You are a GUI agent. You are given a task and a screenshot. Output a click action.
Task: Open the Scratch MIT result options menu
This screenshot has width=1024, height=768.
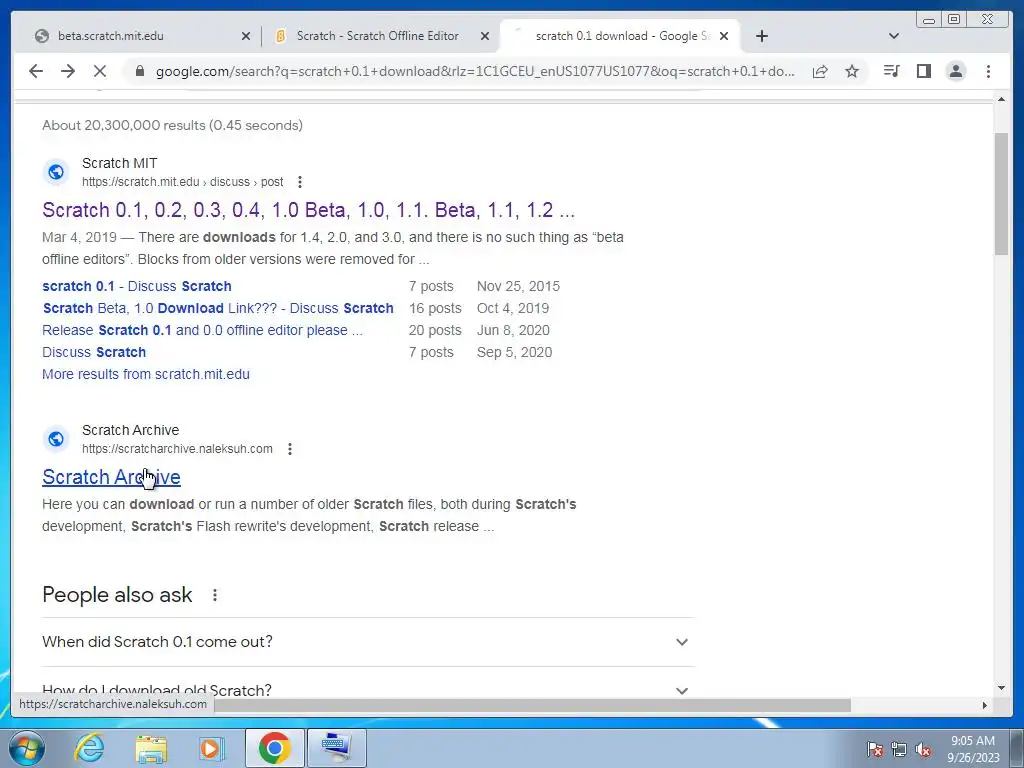[x=300, y=182]
